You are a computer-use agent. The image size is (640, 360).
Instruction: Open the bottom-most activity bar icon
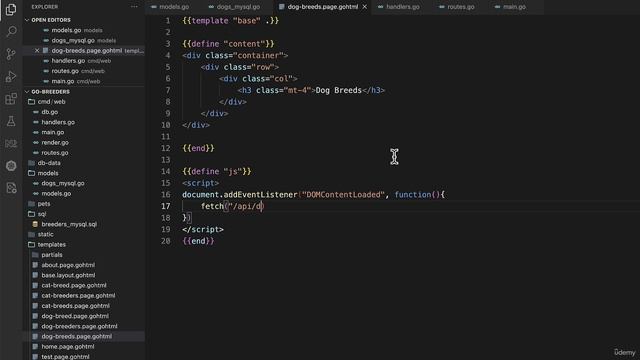click(11, 188)
